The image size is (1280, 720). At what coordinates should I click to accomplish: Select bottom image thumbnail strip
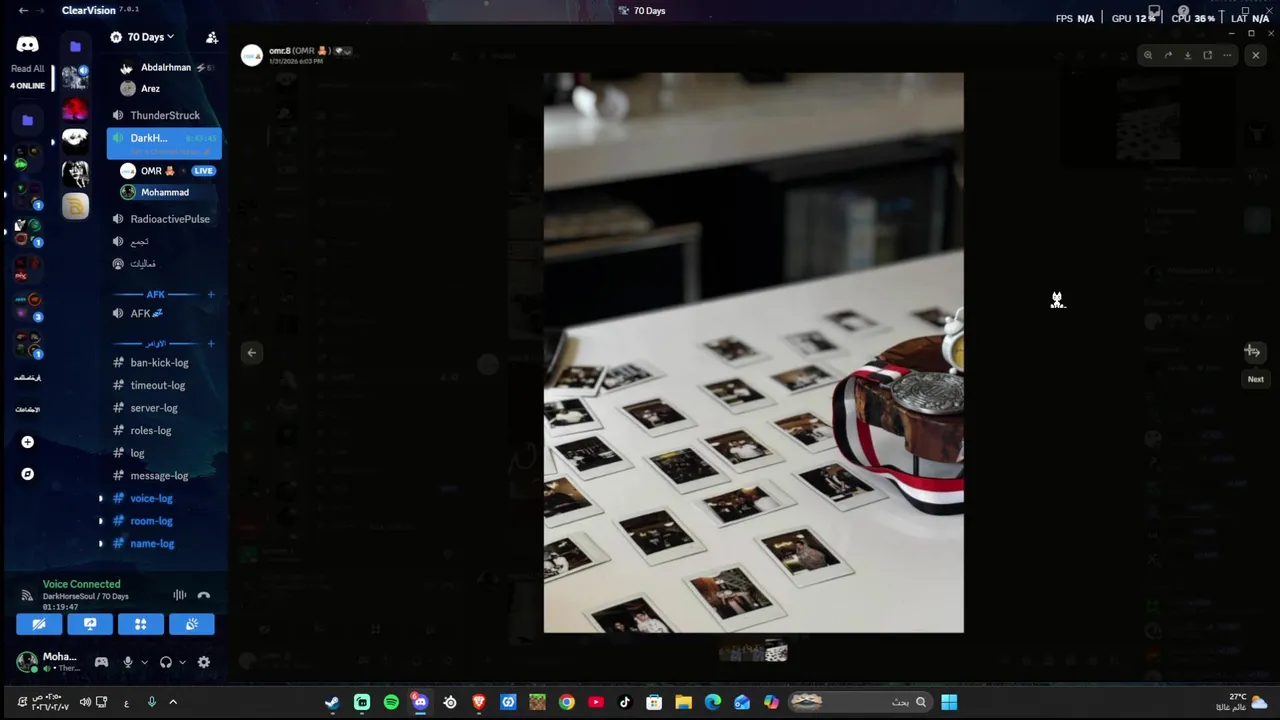pos(753,652)
